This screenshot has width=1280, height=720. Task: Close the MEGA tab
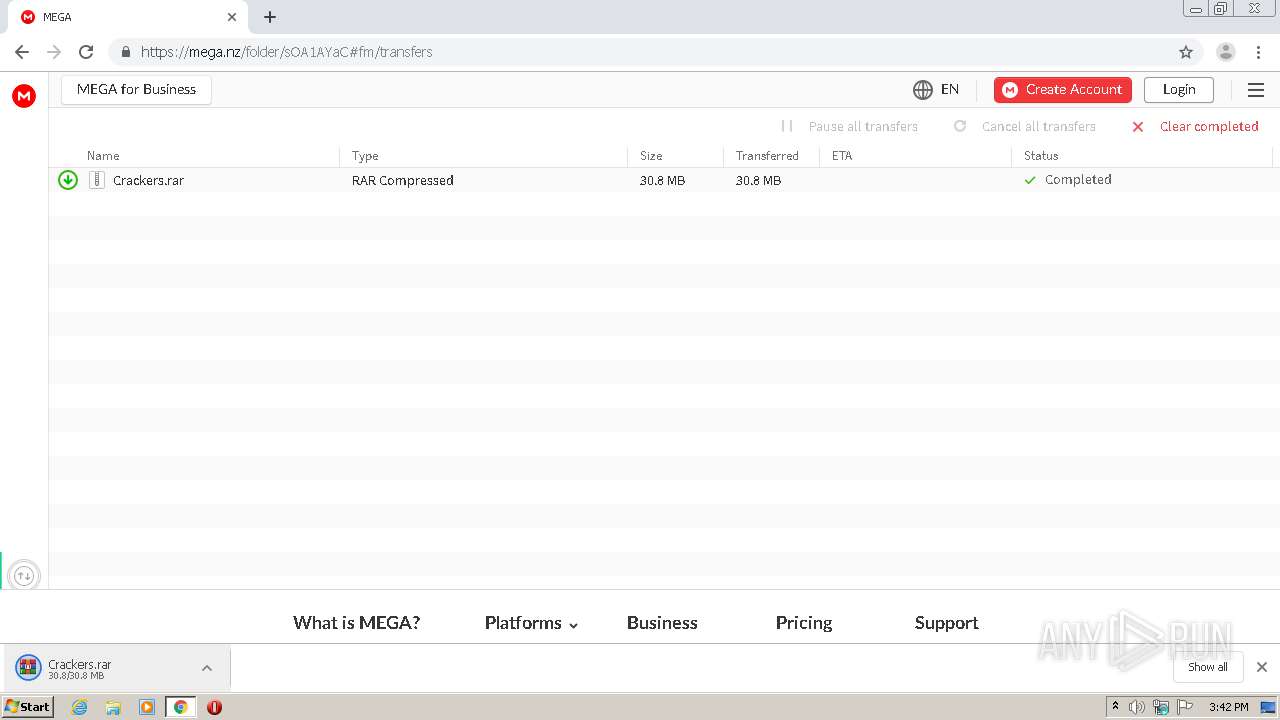click(x=232, y=17)
